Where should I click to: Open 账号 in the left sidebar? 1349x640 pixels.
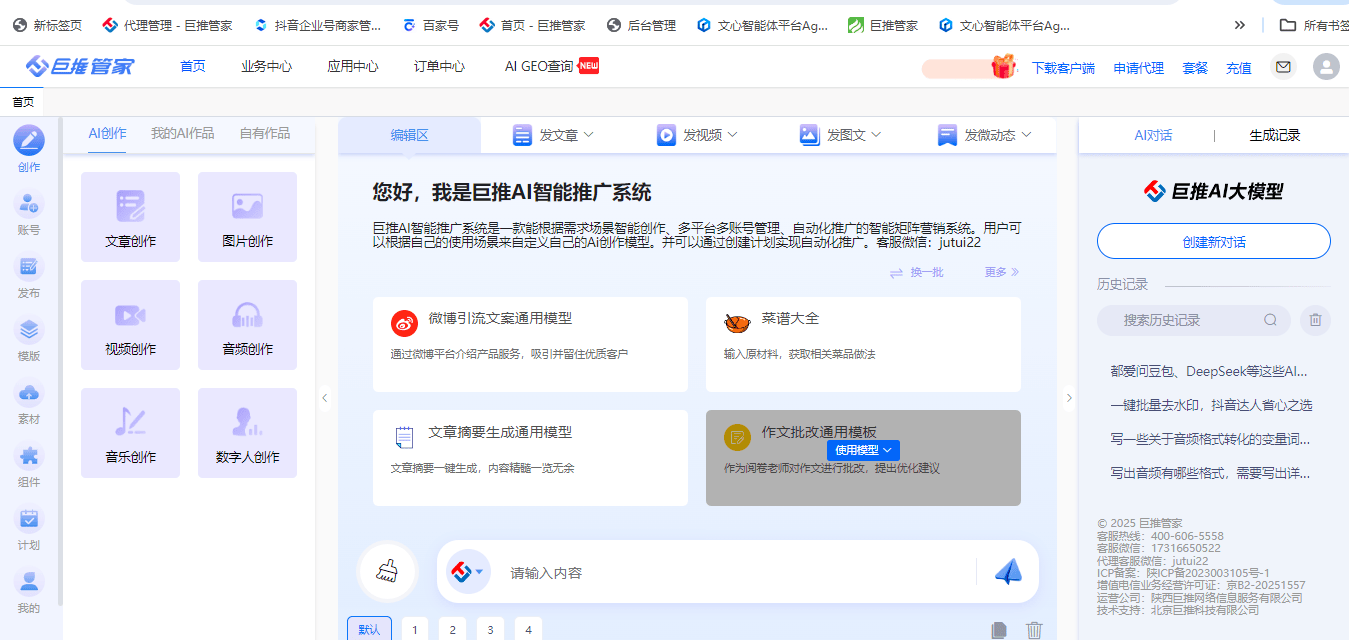click(29, 213)
